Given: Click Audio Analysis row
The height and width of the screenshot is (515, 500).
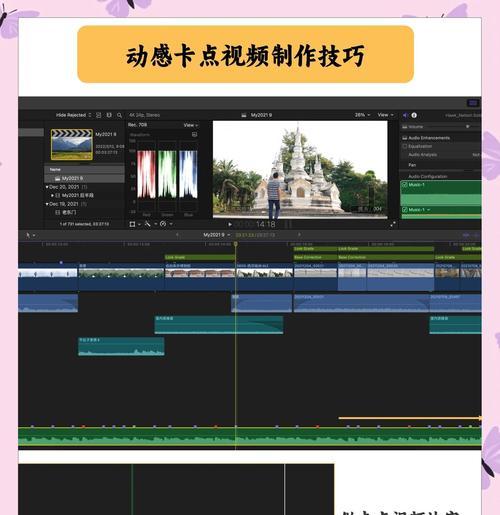Looking at the screenshot, I should coord(441,155).
